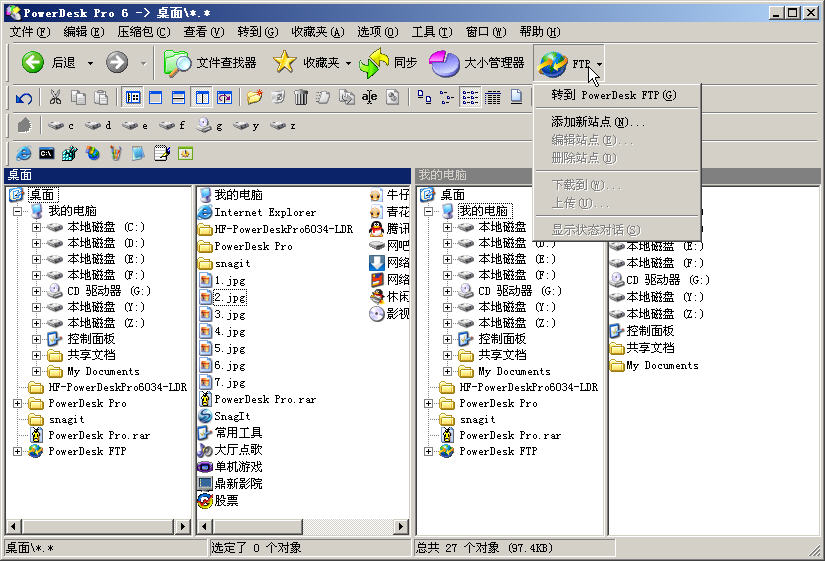Screen dimensions: 825x561
Task: Jump to drive f in drive bar
Action: [172, 125]
